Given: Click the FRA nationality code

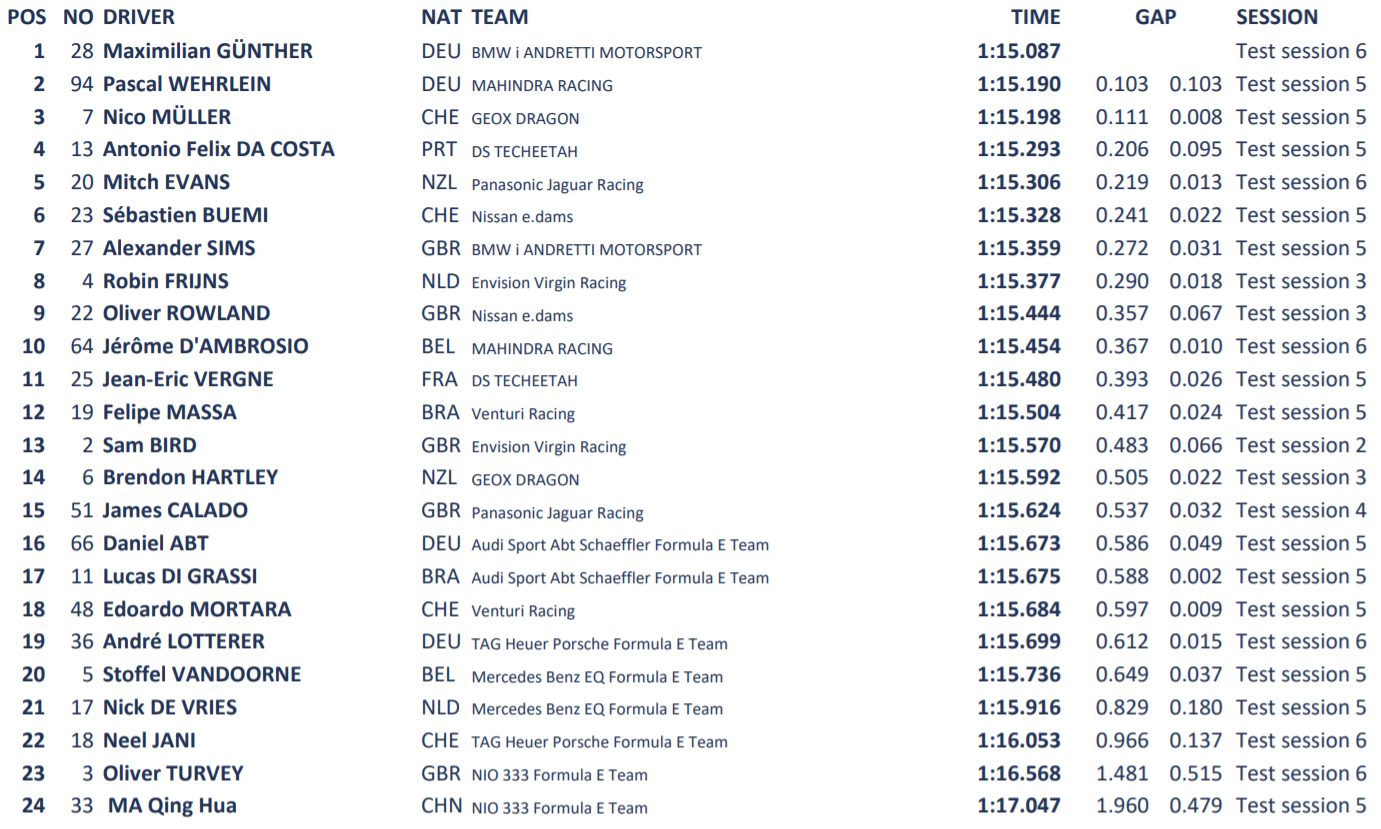Looking at the screenshot, I should 439,380.
